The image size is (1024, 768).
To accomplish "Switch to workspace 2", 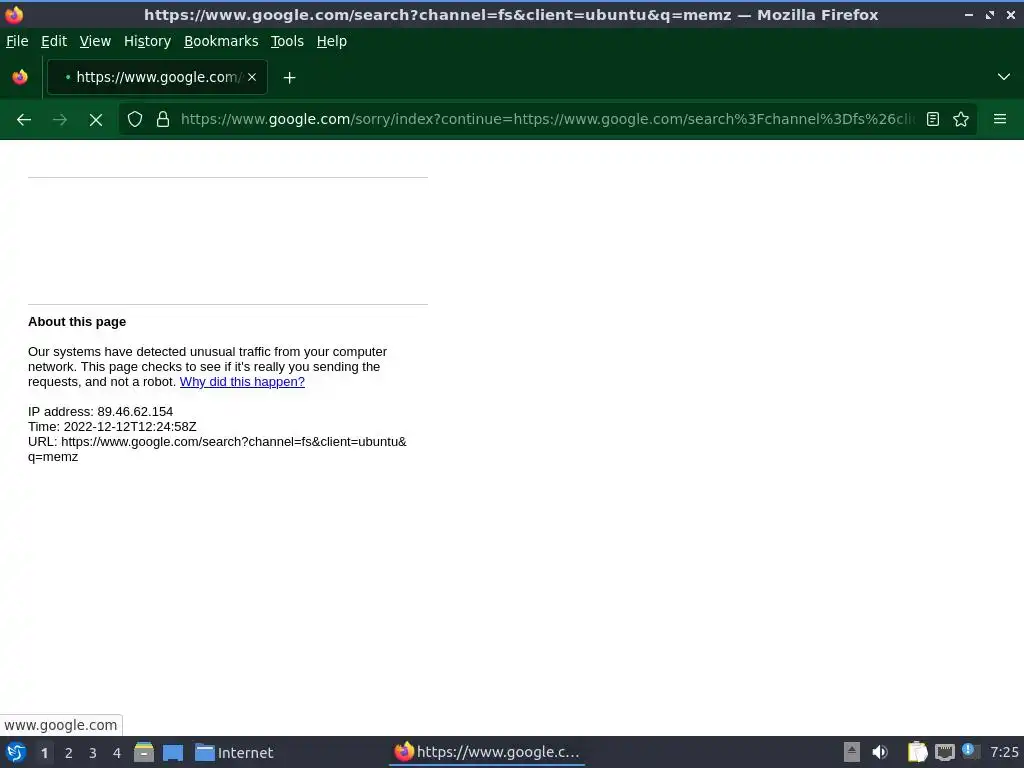I will 69,753.
